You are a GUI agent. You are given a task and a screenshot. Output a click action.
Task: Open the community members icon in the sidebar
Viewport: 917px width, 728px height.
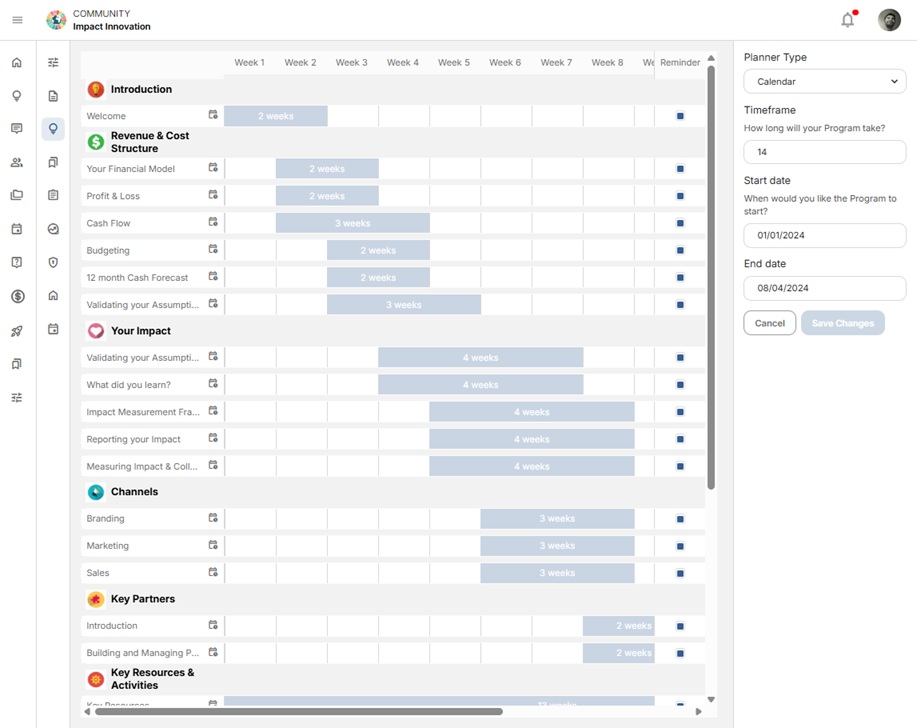pyautogui.click(x=17, y=162)
